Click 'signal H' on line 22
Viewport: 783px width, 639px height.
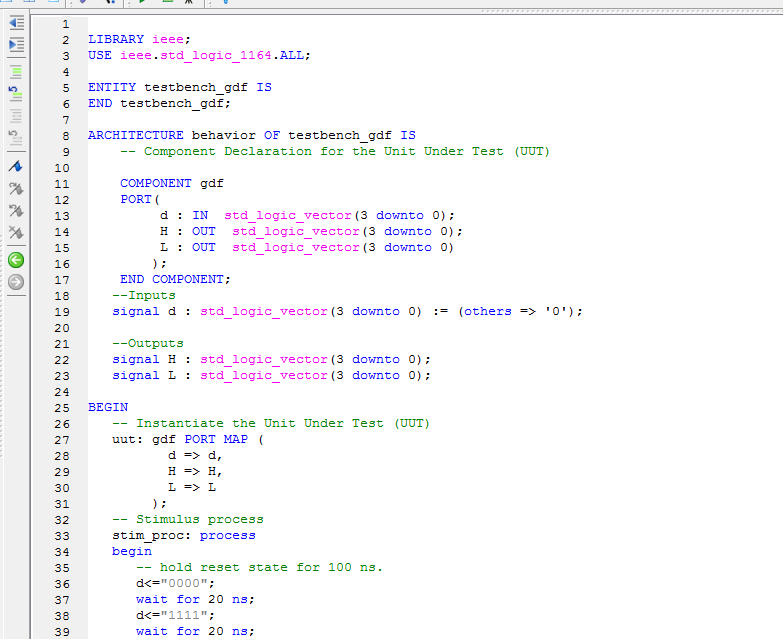point(144,359)
